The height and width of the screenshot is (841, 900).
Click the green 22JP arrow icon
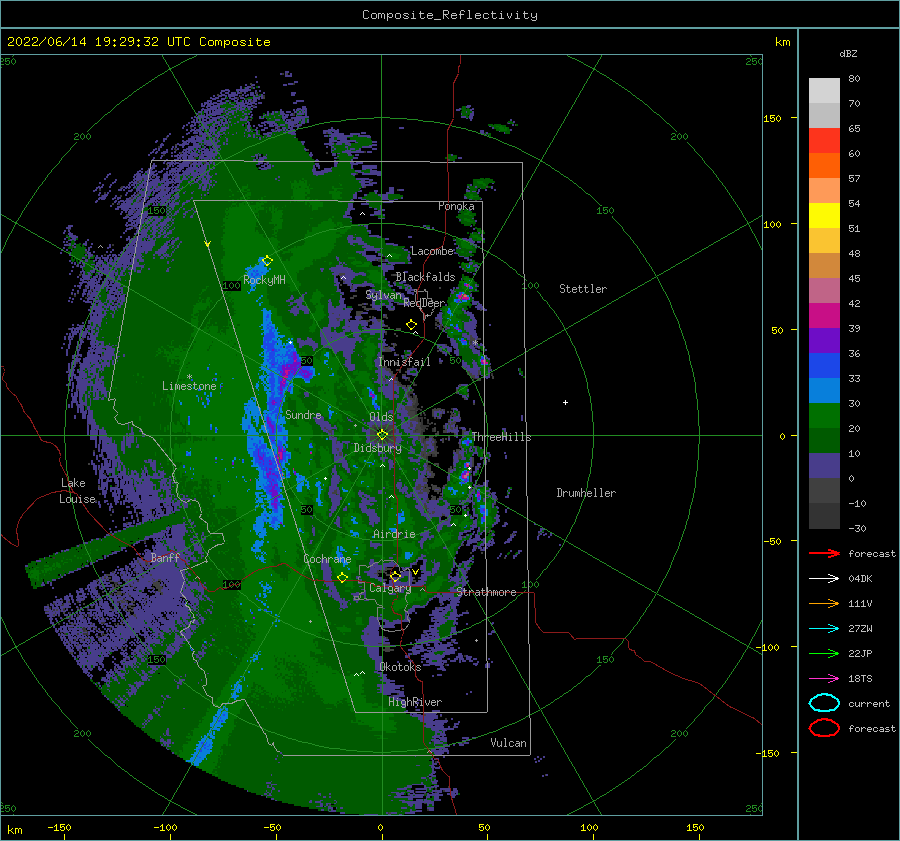pyautogui.click(x=824, y=653)
